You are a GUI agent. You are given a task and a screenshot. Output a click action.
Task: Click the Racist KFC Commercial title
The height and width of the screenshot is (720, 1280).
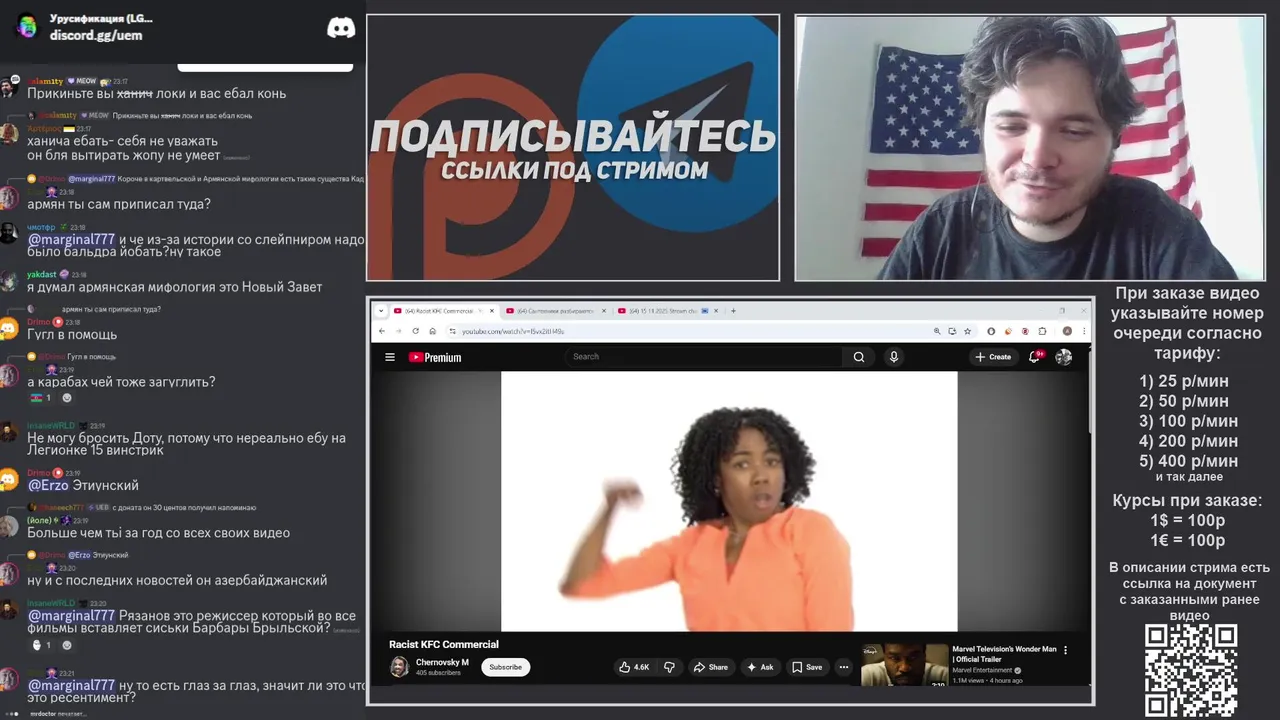point(443,644)
